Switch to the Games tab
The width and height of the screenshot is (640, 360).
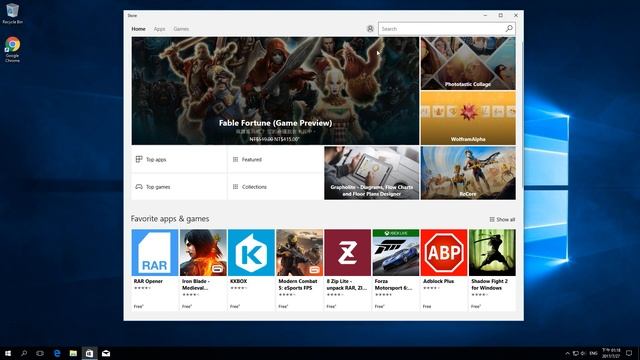pos(181,29)
